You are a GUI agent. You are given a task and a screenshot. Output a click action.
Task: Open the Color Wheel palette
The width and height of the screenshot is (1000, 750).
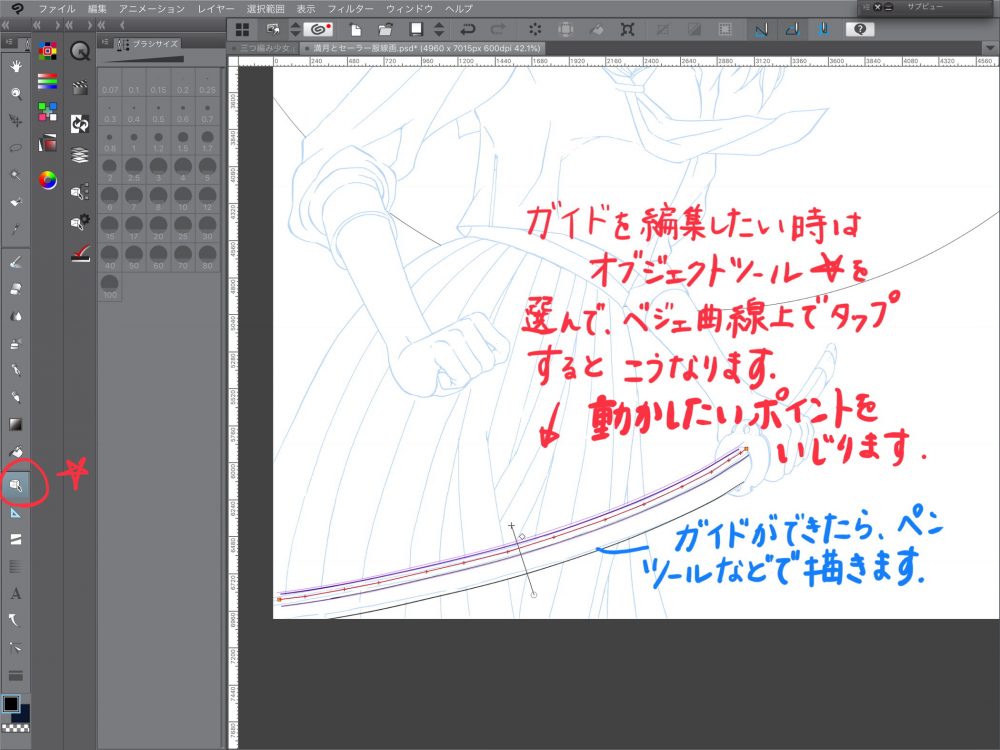(47, 180)
